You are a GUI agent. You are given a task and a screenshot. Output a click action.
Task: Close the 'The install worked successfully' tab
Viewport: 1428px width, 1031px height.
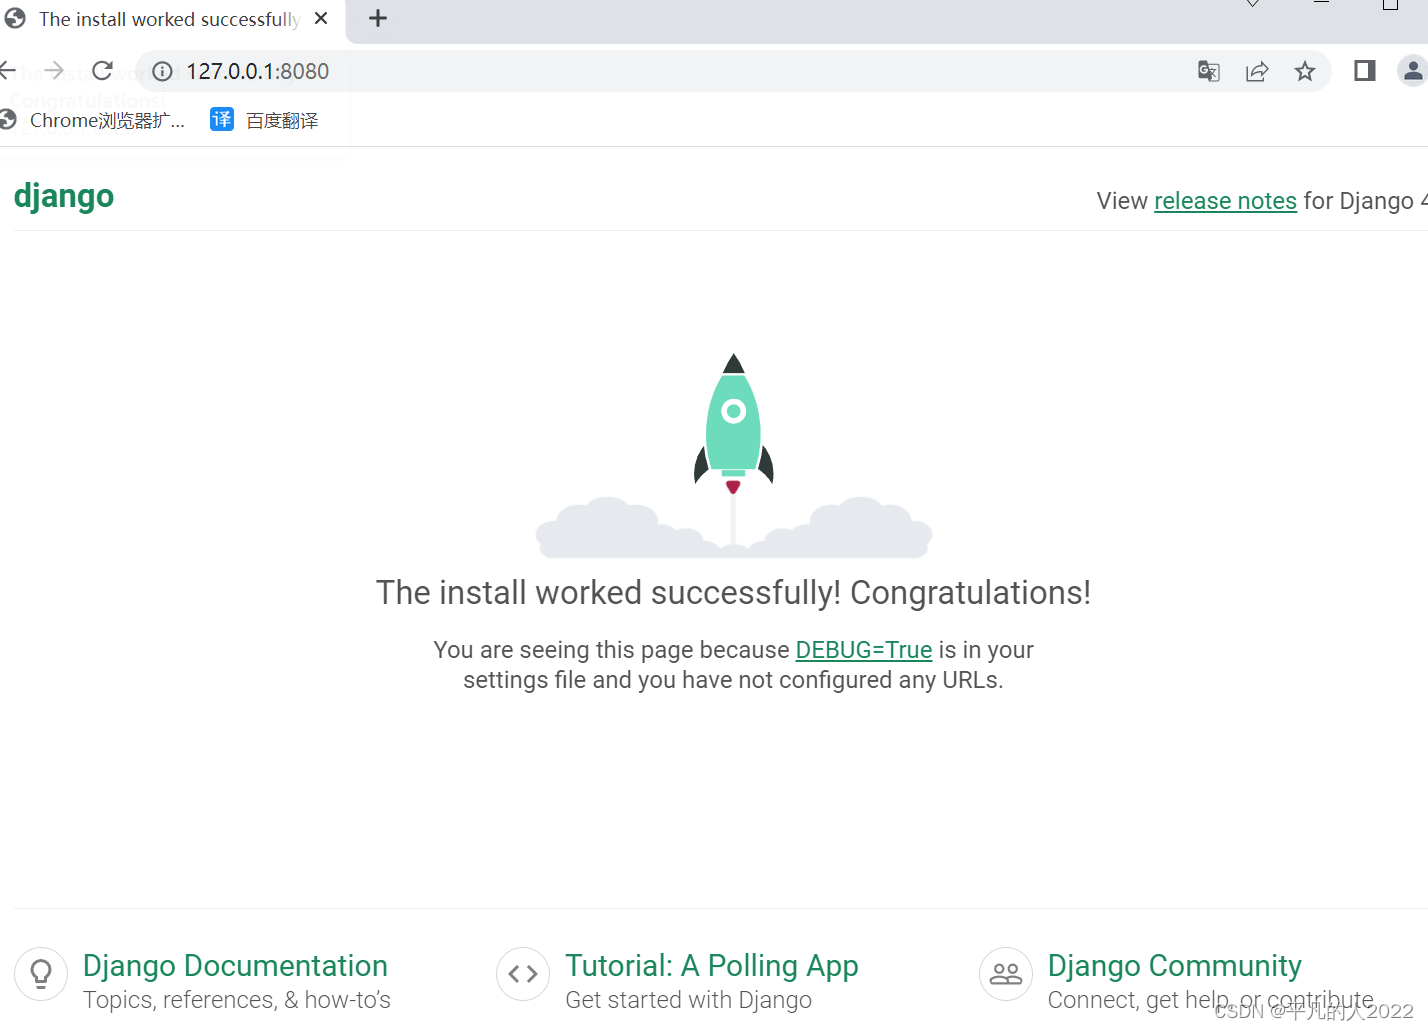321,18
